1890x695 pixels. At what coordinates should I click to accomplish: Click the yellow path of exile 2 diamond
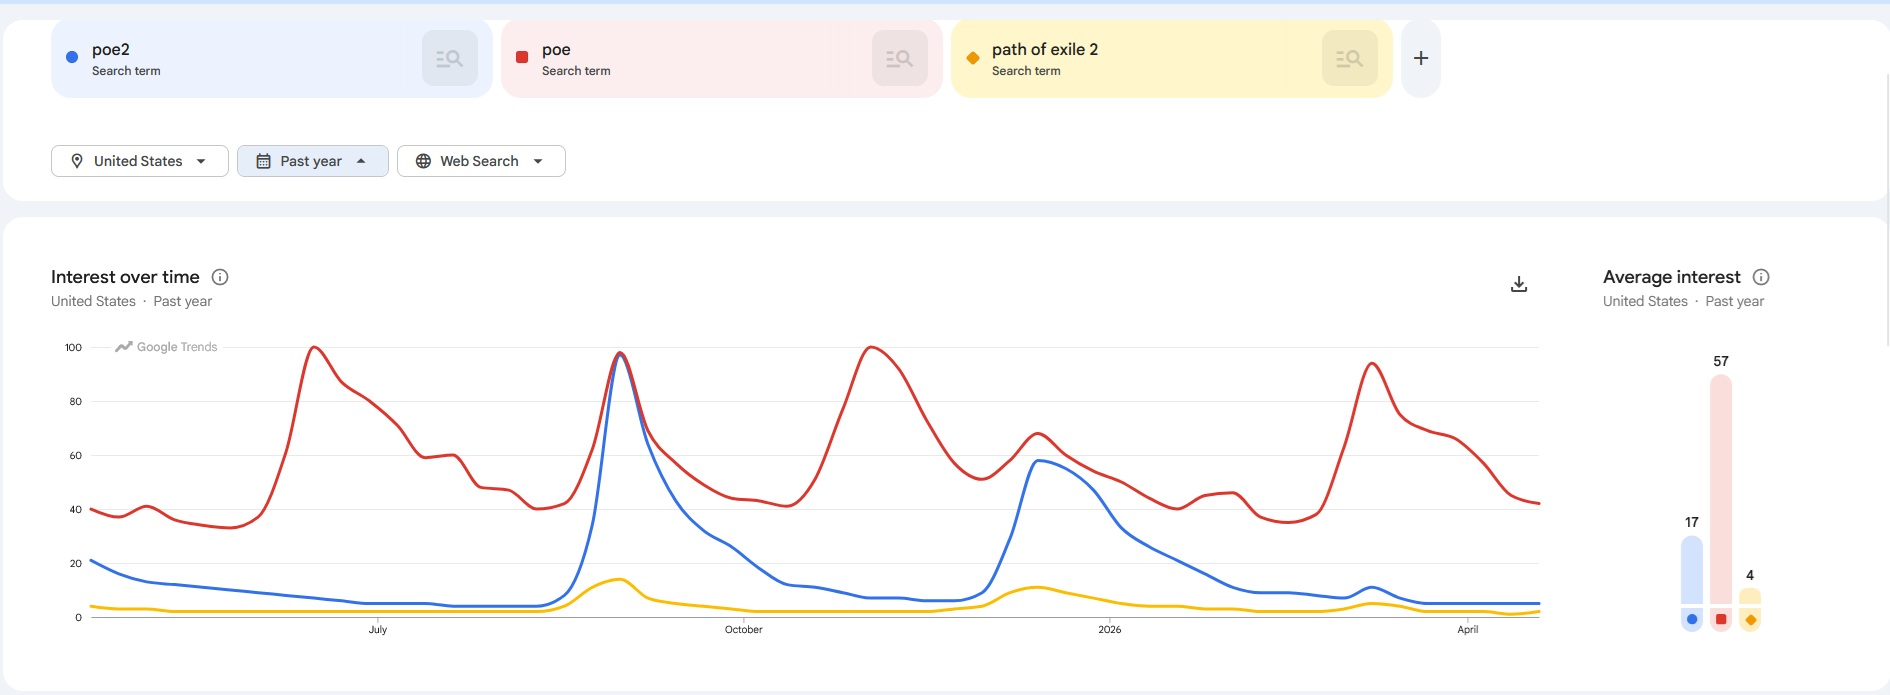(x=972, y=58)
